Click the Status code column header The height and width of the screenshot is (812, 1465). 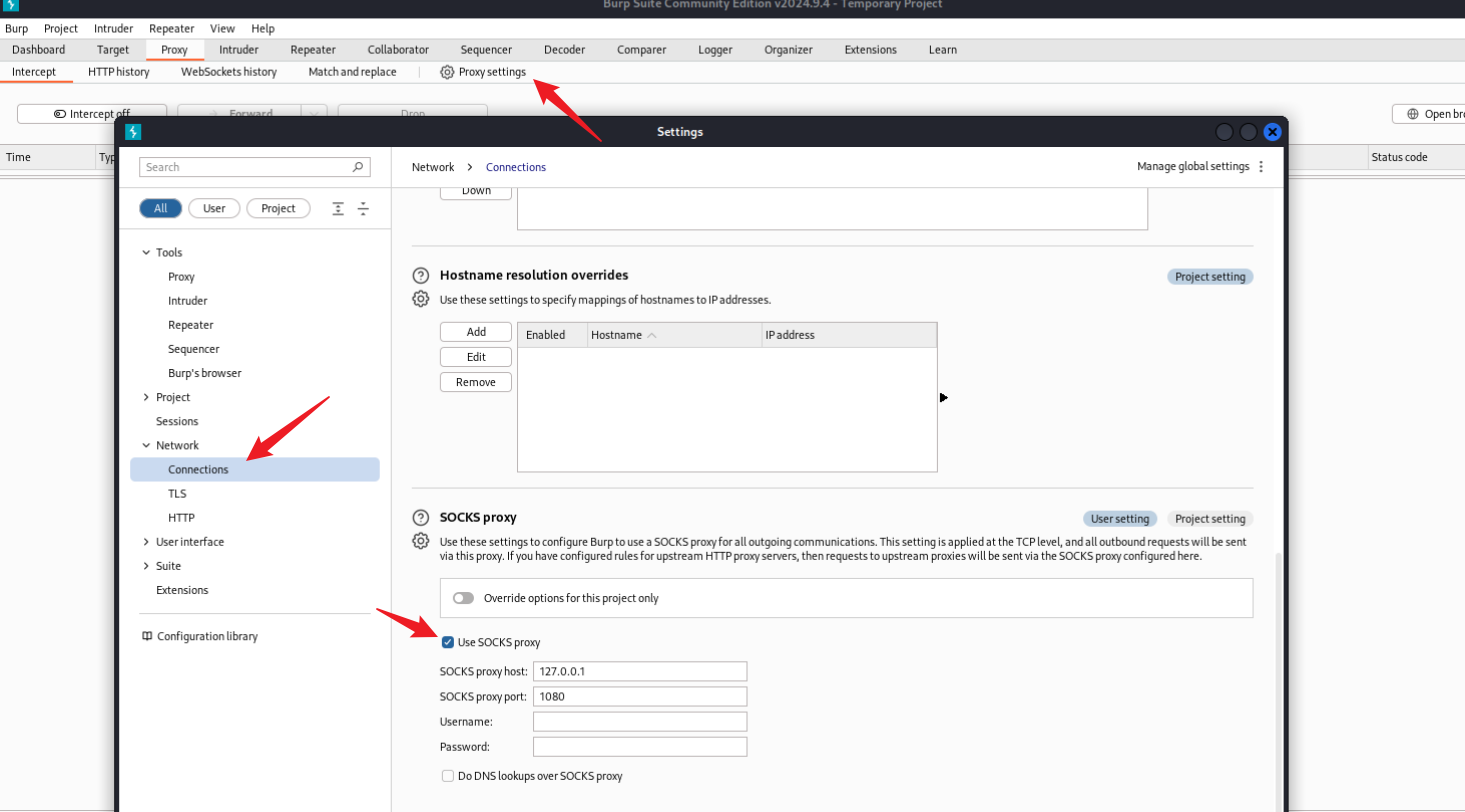(x=1416, y=157)
